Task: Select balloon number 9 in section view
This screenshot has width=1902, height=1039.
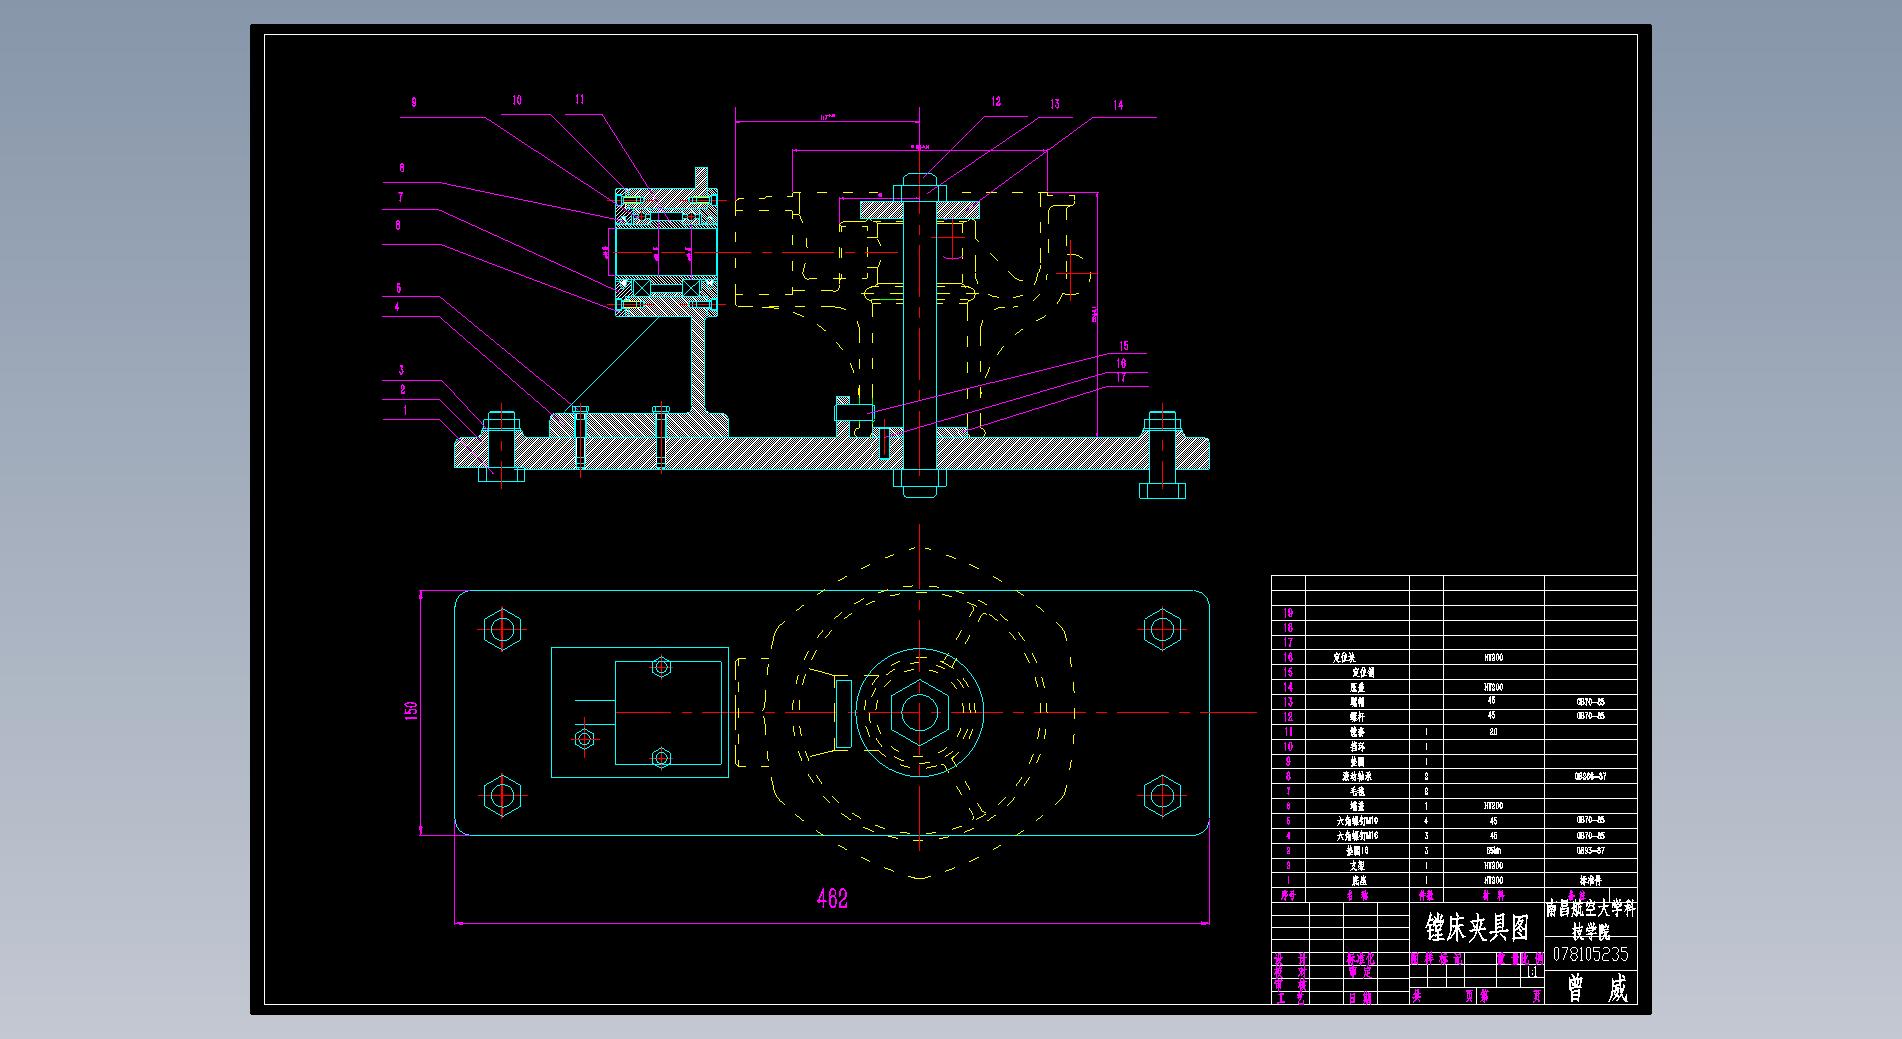Action: [413, 102]
